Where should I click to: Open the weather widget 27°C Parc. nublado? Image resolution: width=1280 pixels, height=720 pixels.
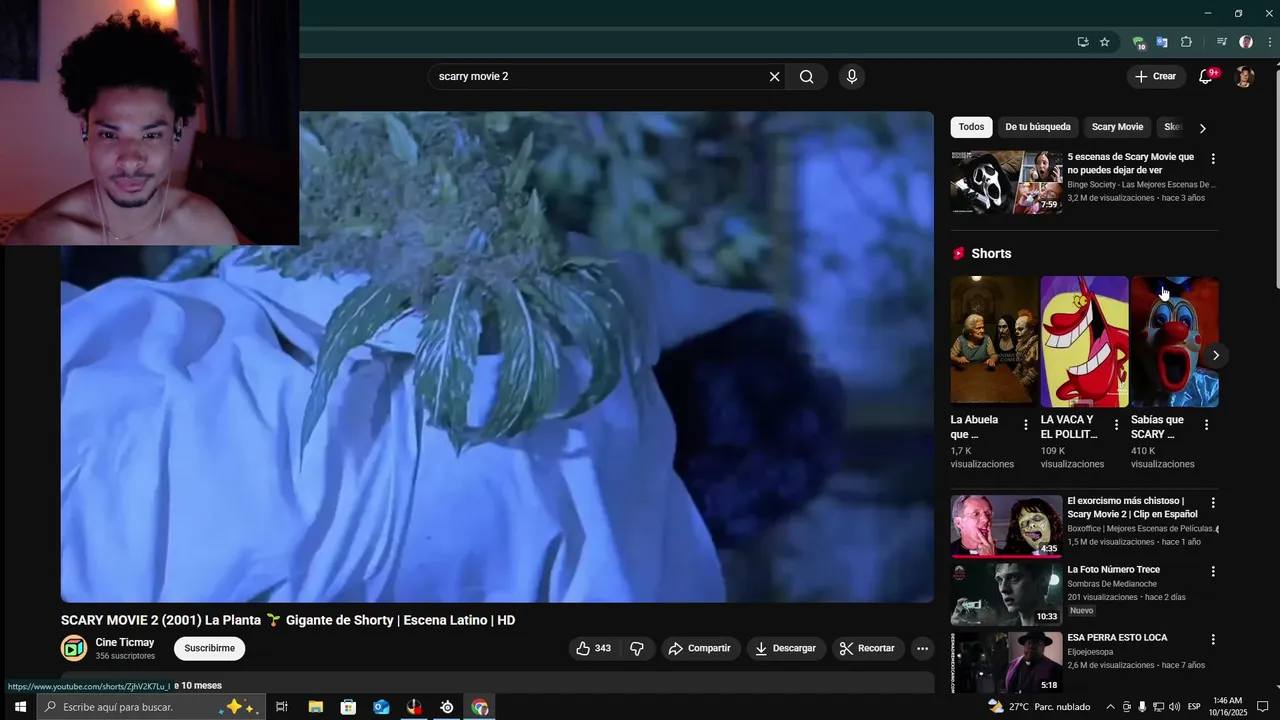point(1039,707)
